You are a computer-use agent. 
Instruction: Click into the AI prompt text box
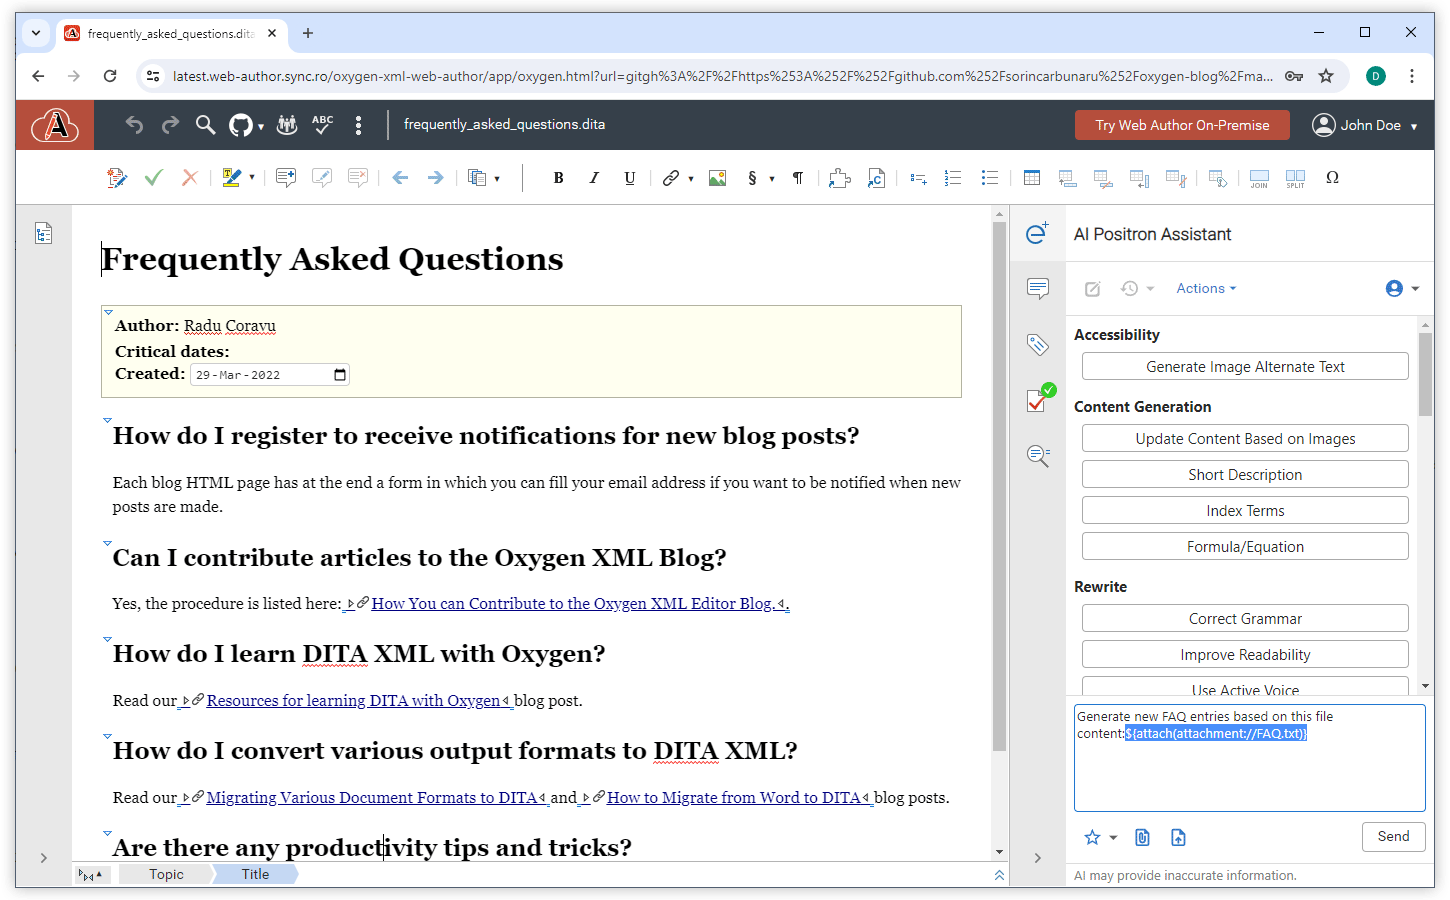(1250, 758)
